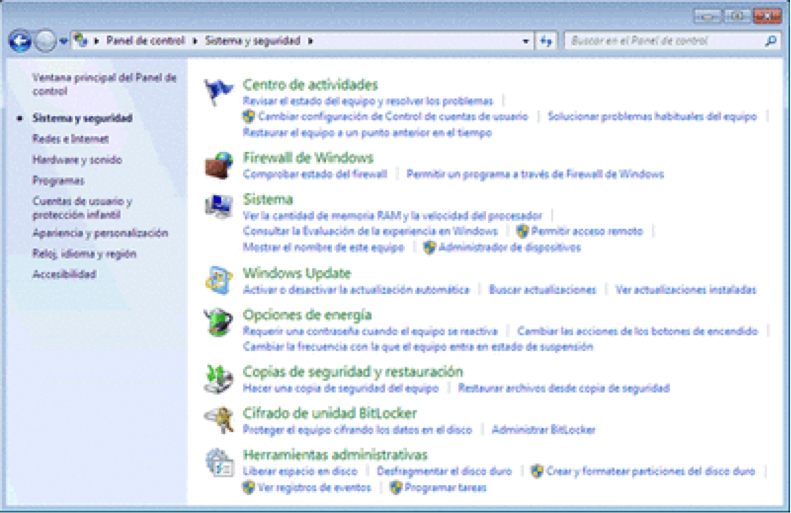Image resolution: width=791 pixels, height=513 pixels.
Task: Click the Herramientas administrativas gear icon
Action: click(219, 462)
